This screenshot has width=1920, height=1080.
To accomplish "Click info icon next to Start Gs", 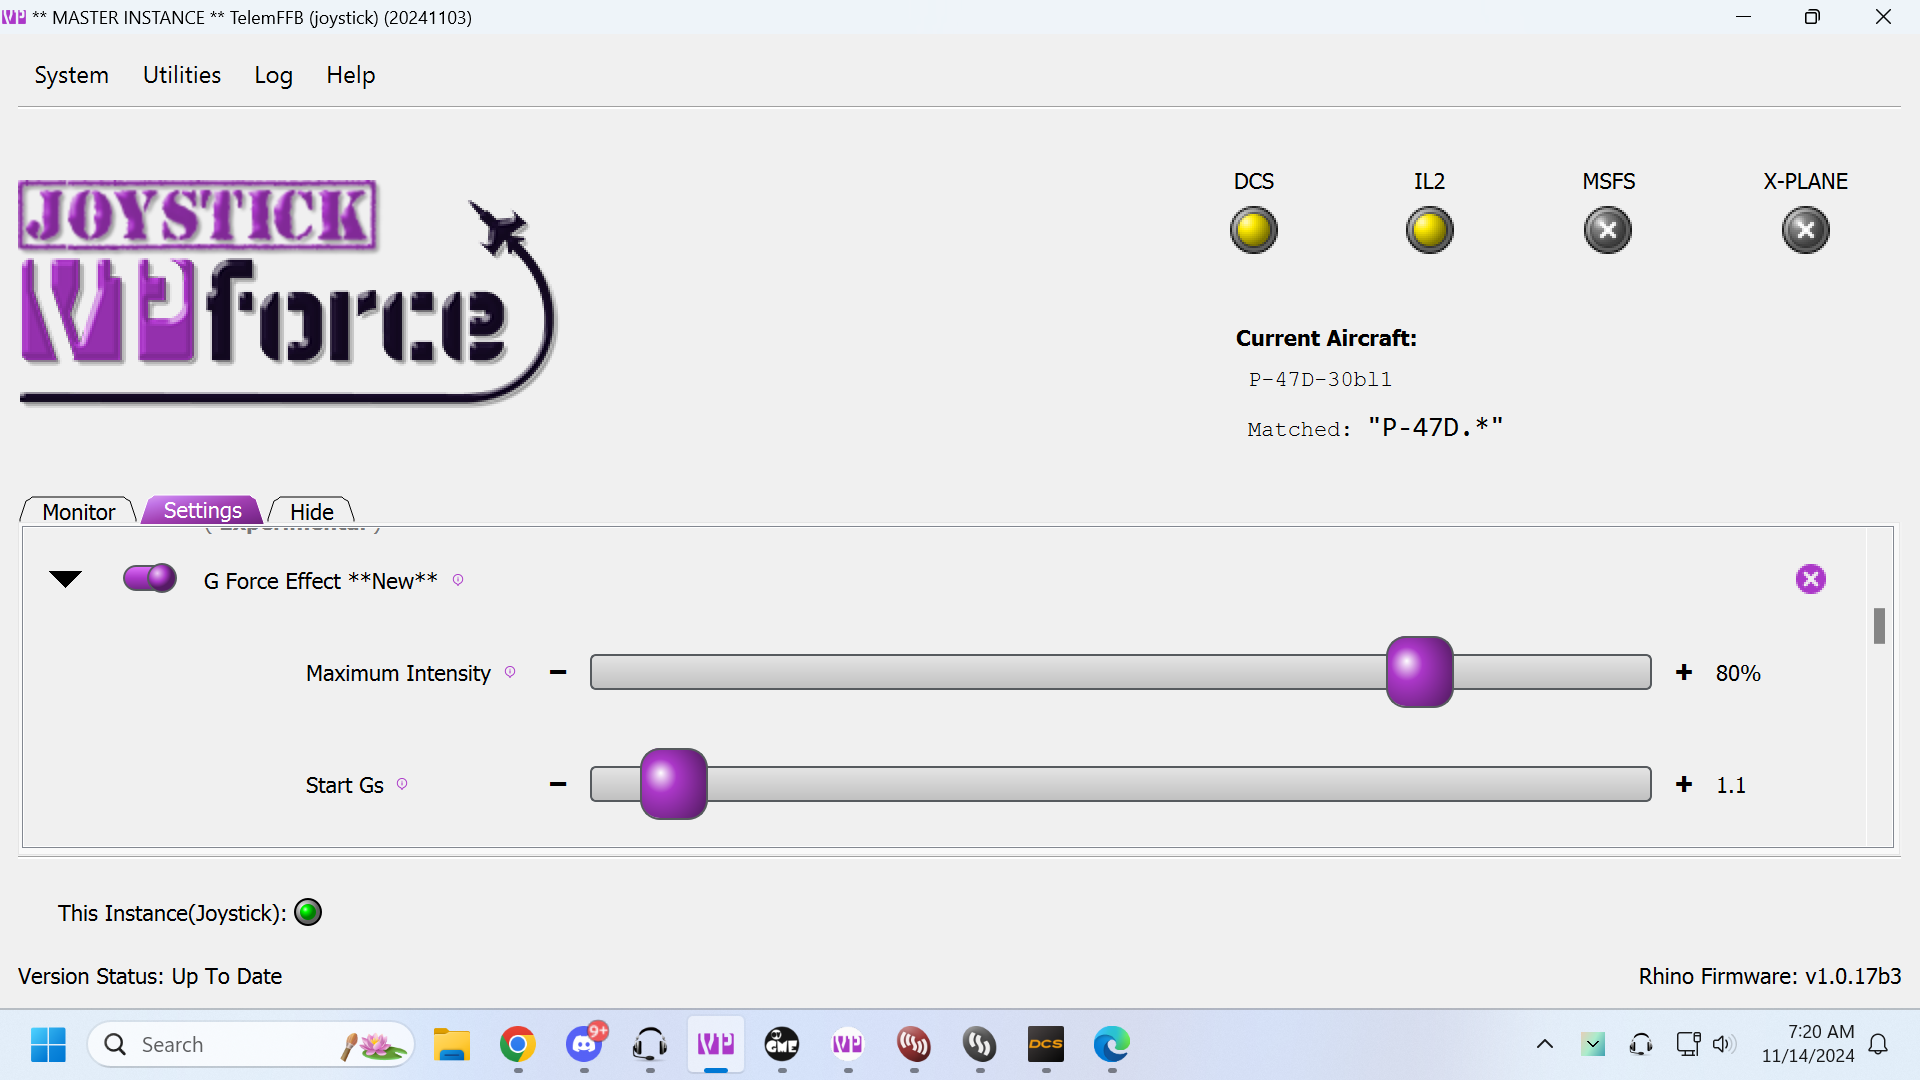I will point(402,784).
